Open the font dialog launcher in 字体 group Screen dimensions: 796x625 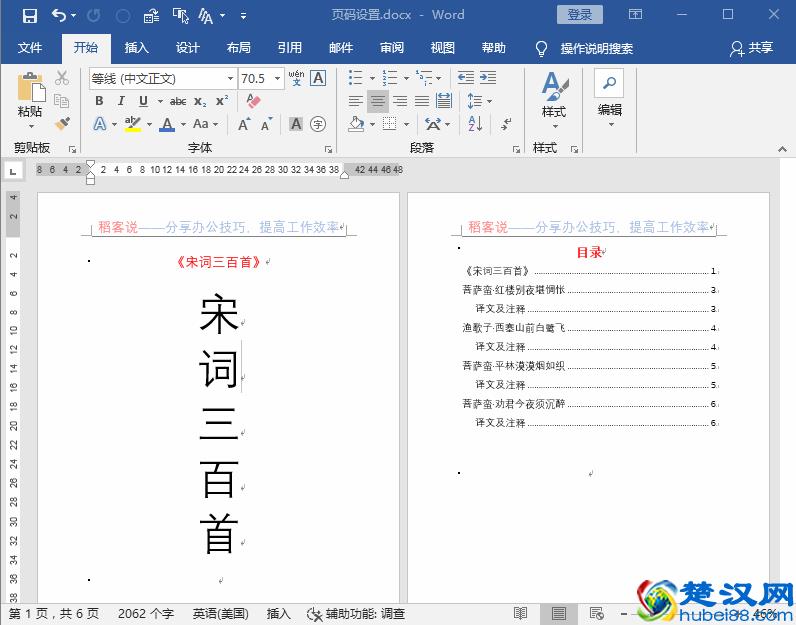[x=328, y=149]
